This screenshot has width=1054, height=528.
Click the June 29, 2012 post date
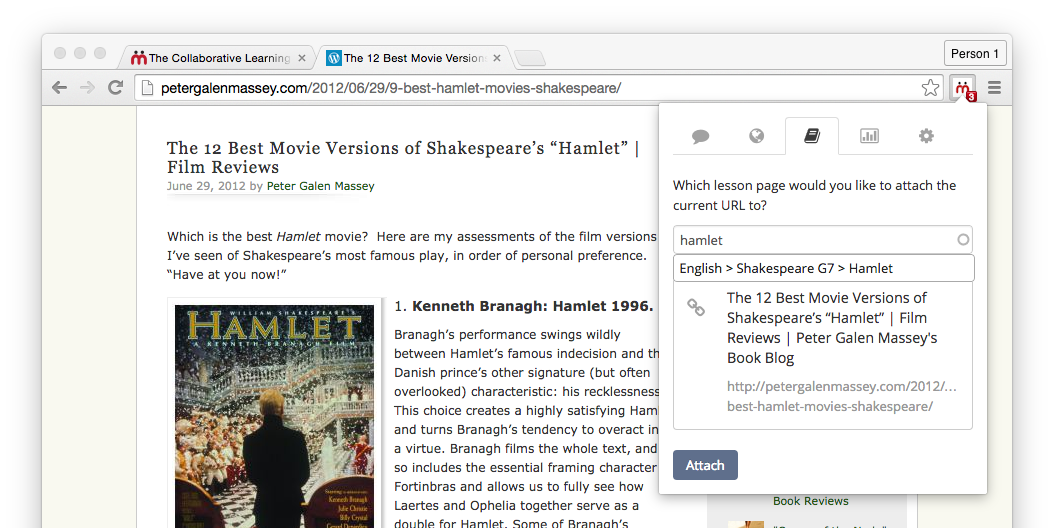206,186
